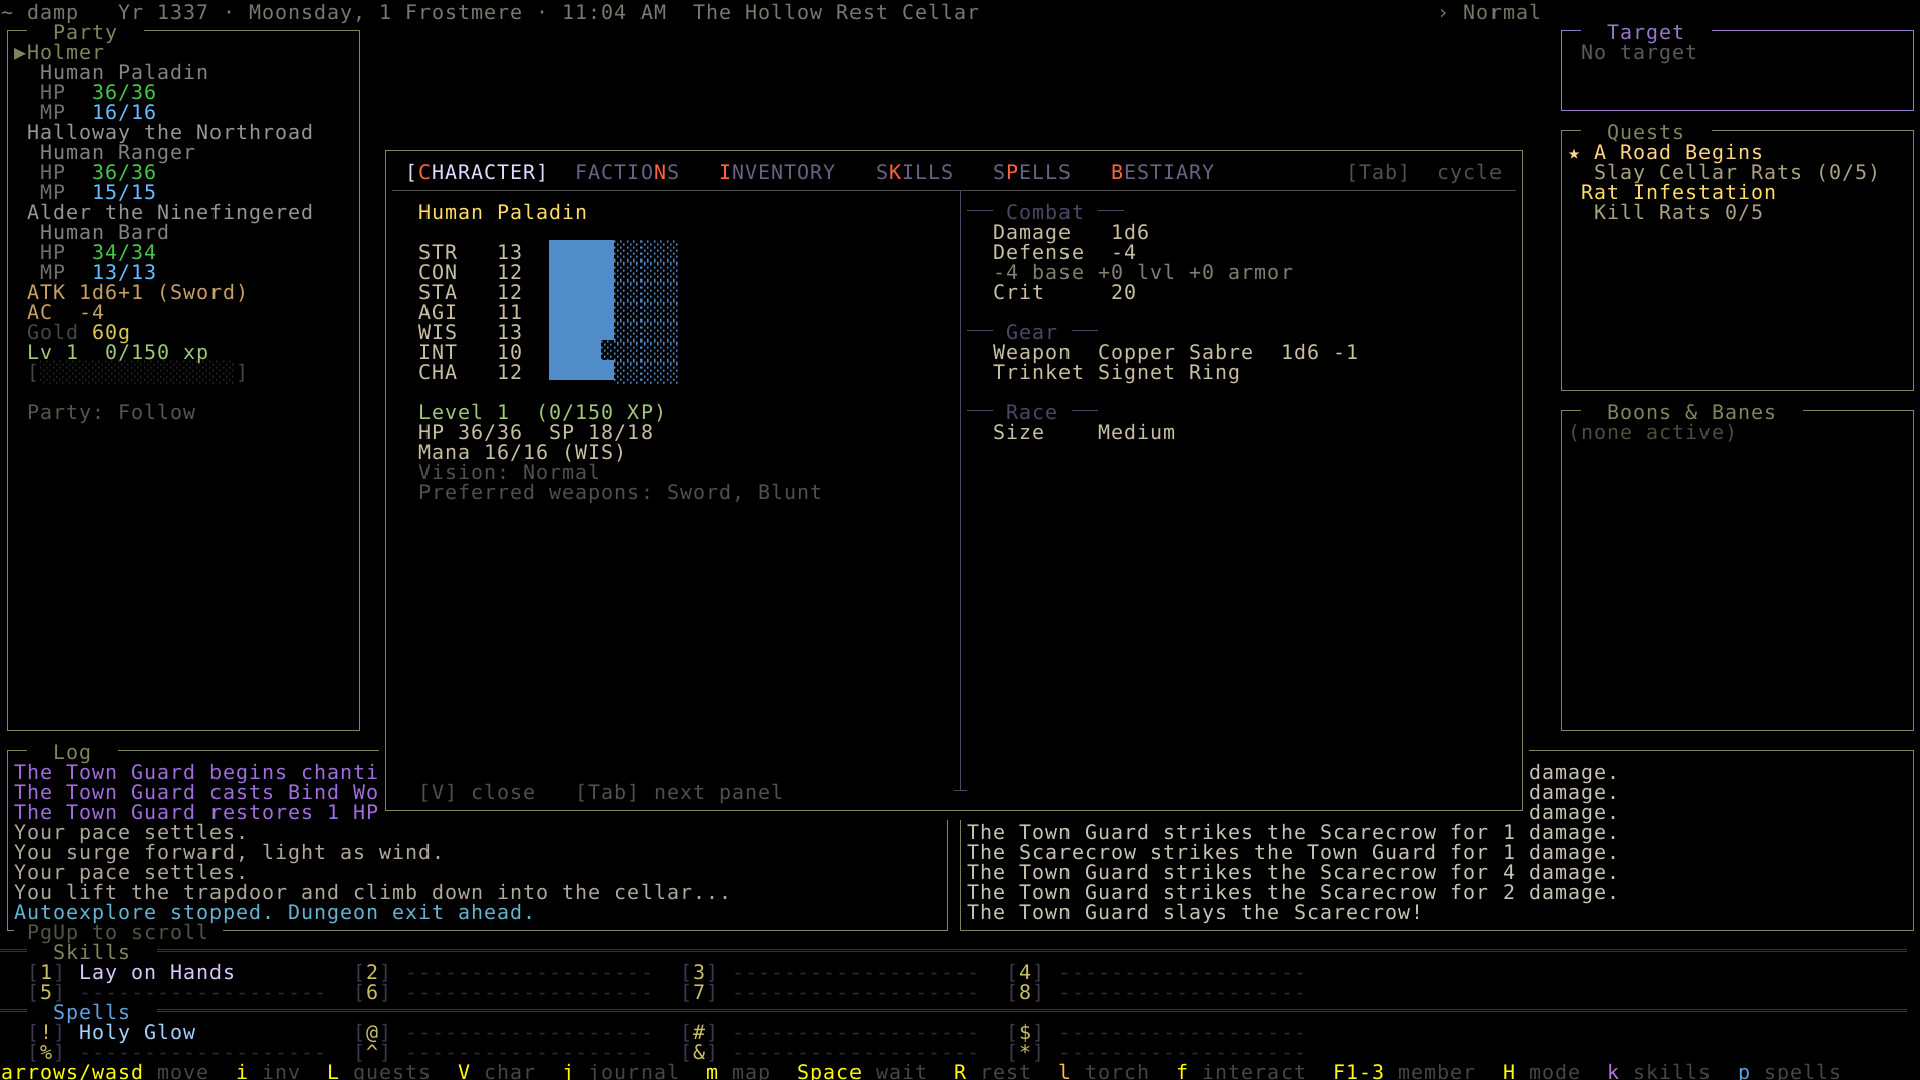
Task: Click empty spell slot #
Action: (x=830, y=1032)
